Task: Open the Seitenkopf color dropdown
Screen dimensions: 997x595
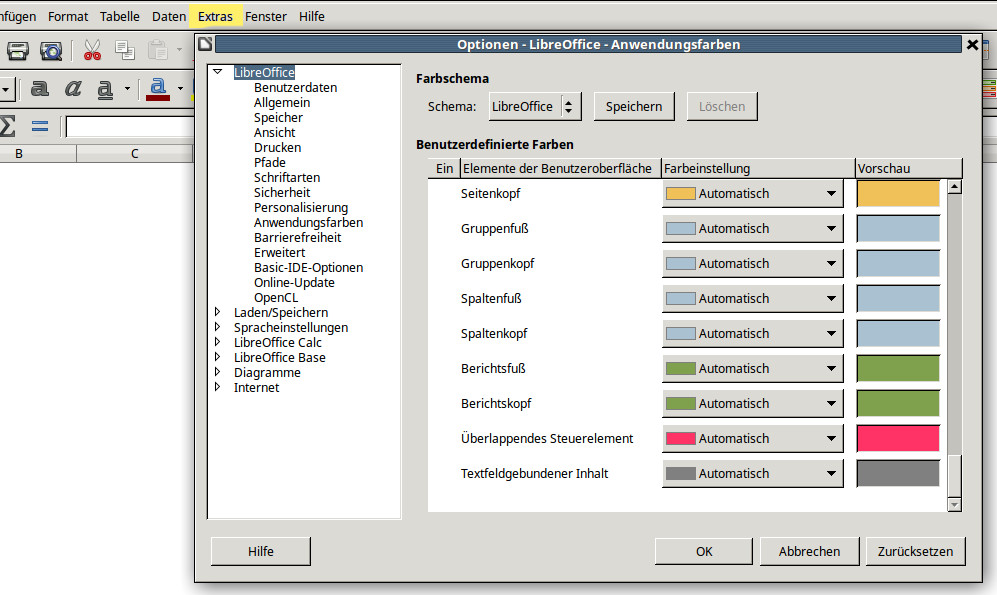Action: click(x=753, y=193)
